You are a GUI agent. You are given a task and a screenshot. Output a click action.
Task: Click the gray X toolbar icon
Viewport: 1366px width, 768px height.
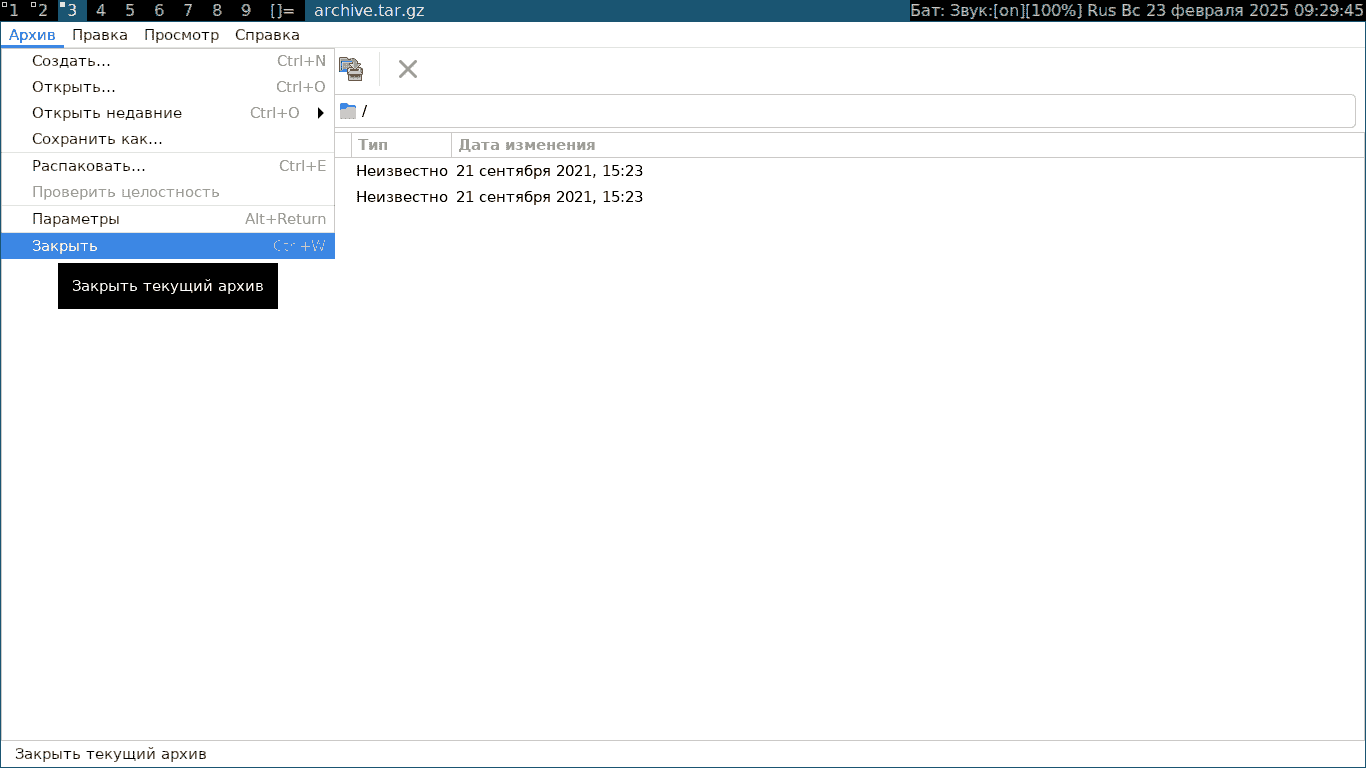(408, 69)
